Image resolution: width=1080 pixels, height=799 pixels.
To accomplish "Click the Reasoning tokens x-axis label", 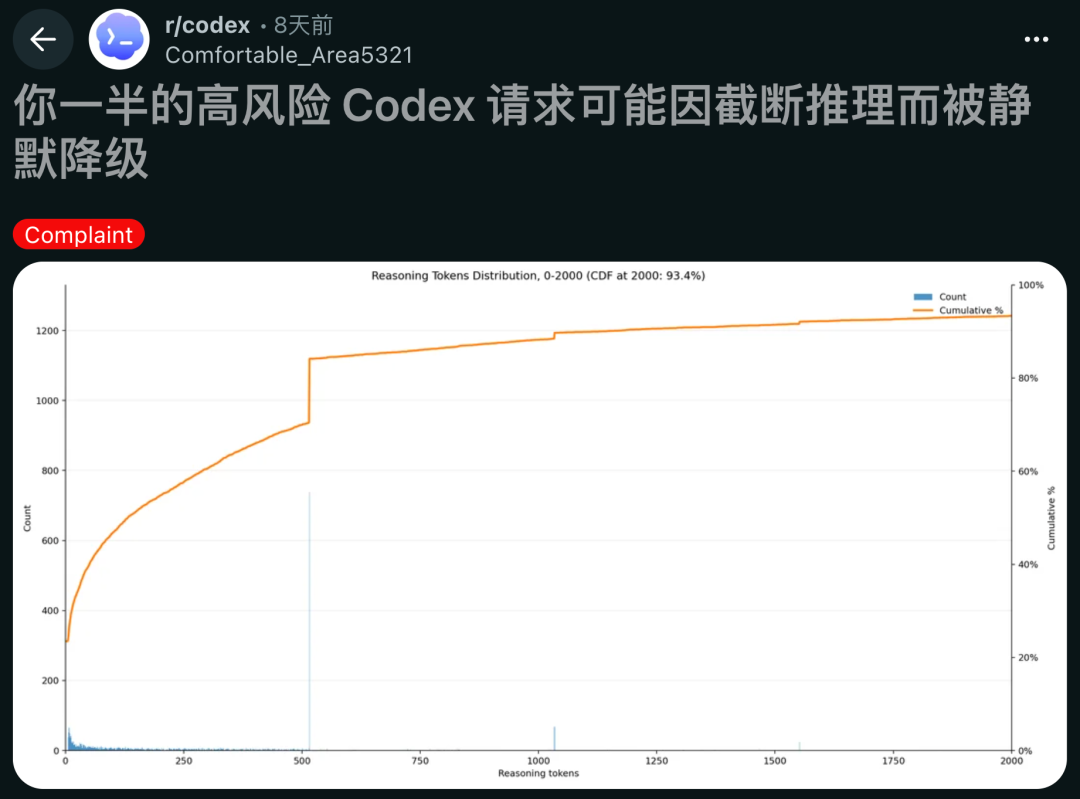I will [x=538, y=774].
